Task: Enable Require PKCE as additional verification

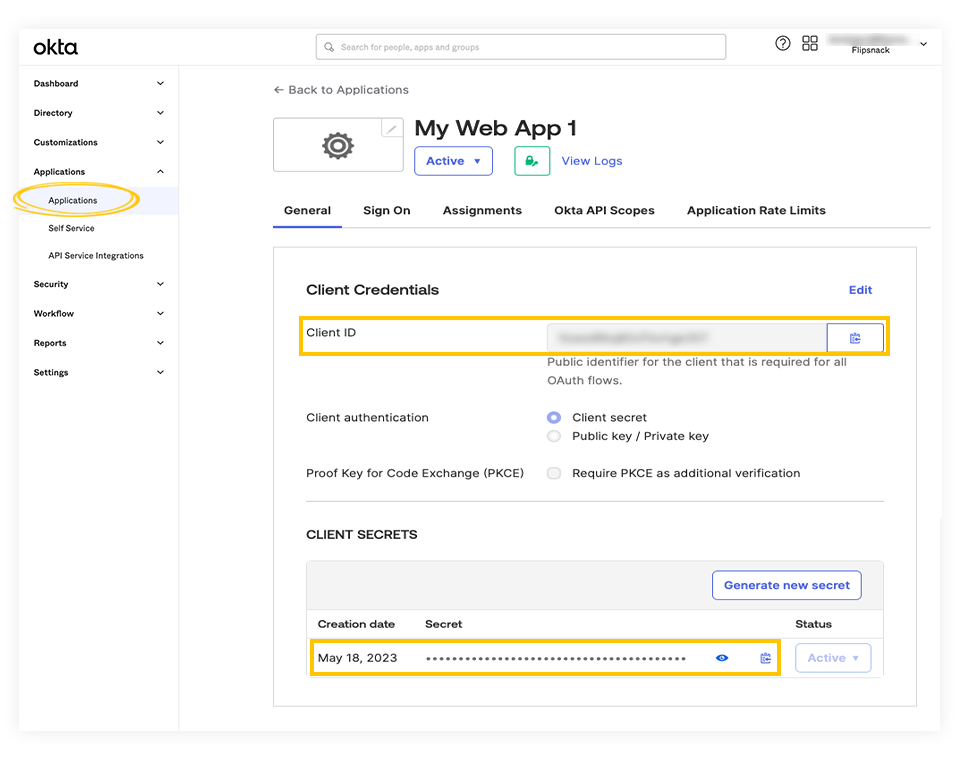Action: (x=553, y=473)
